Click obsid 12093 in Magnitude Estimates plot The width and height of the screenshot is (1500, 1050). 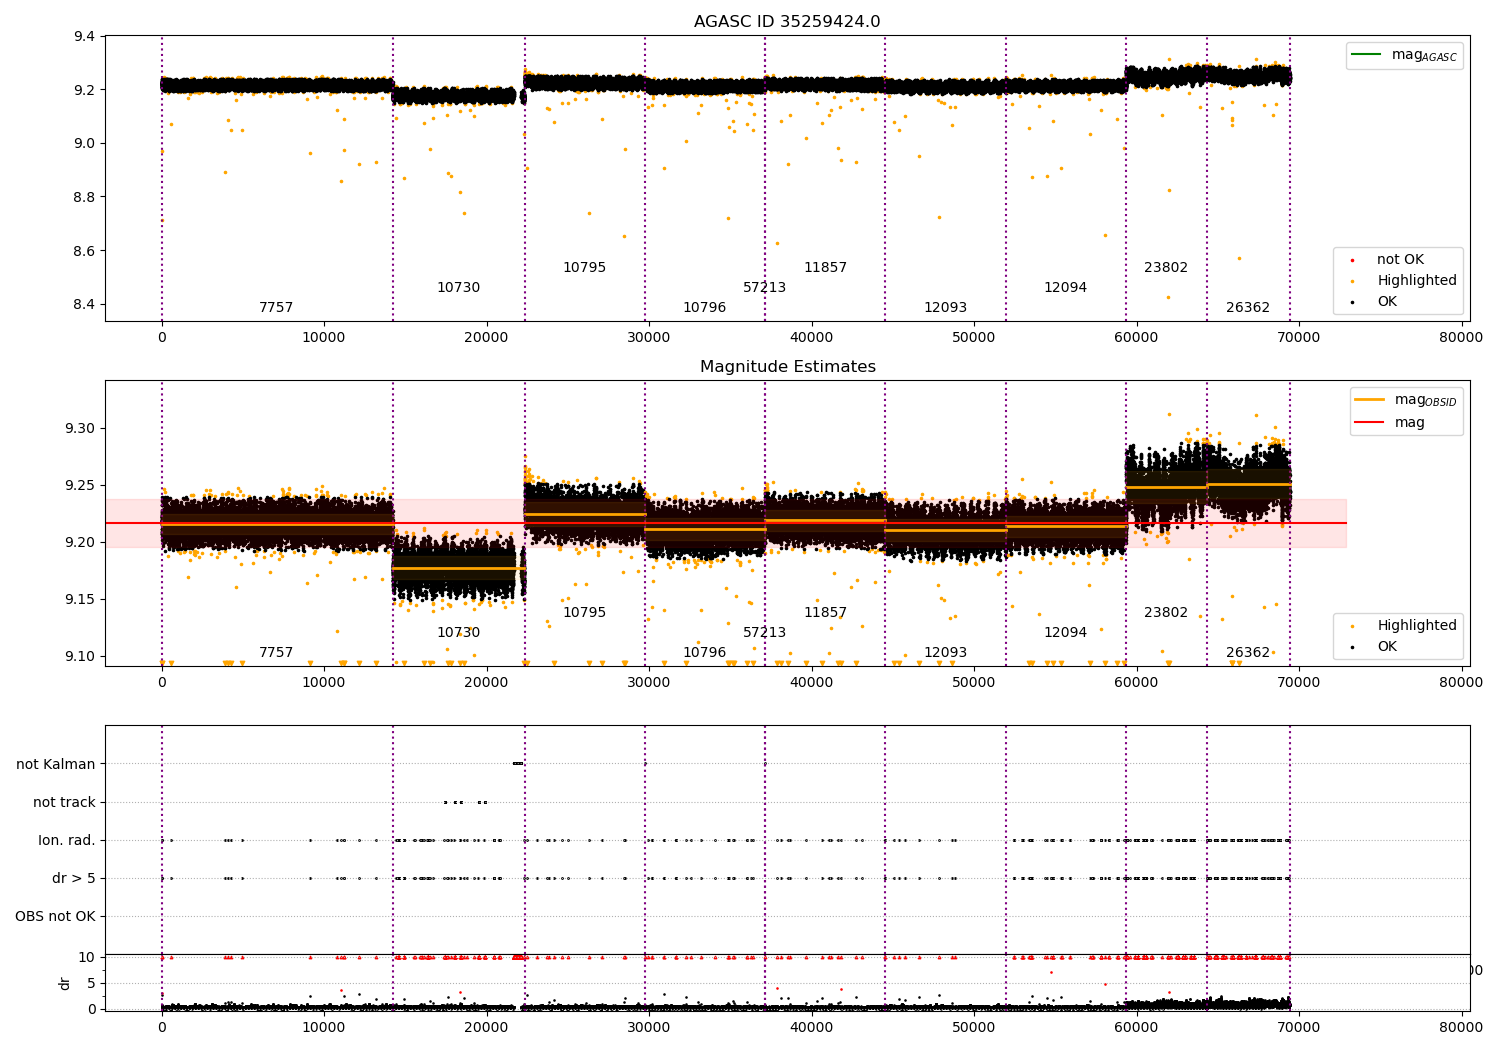pos(945,653)
